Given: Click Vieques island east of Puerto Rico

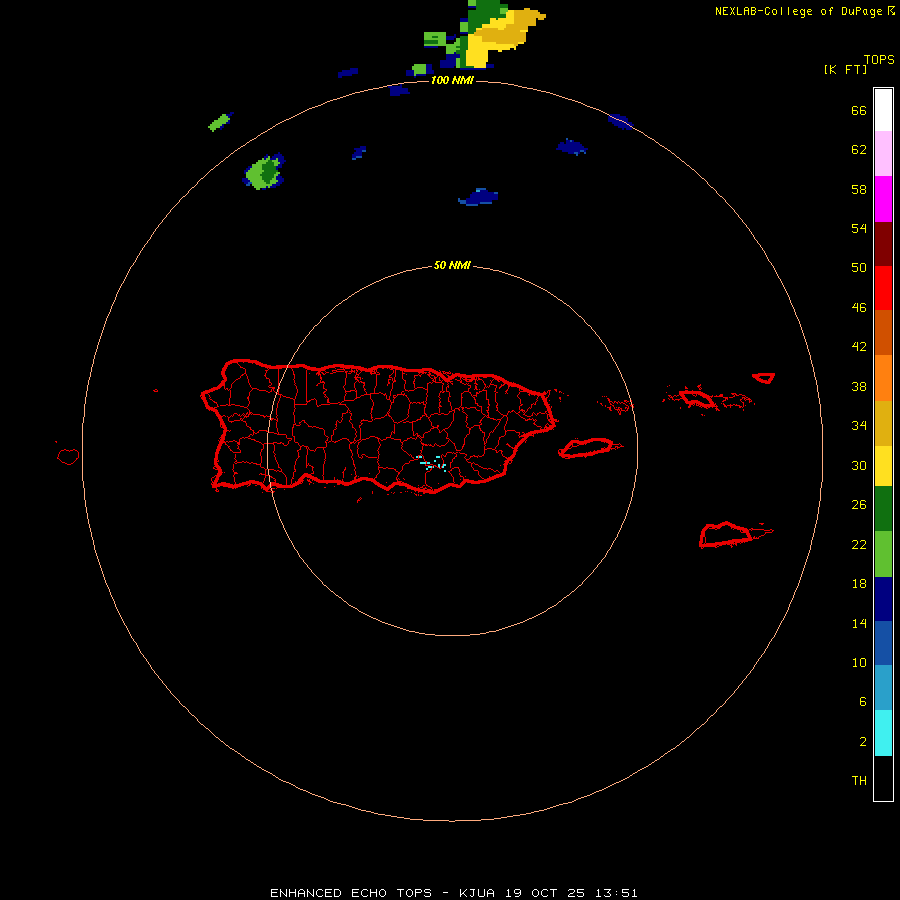Looking at the screenshot, I should pyautogui.click(x=589, y=448).
